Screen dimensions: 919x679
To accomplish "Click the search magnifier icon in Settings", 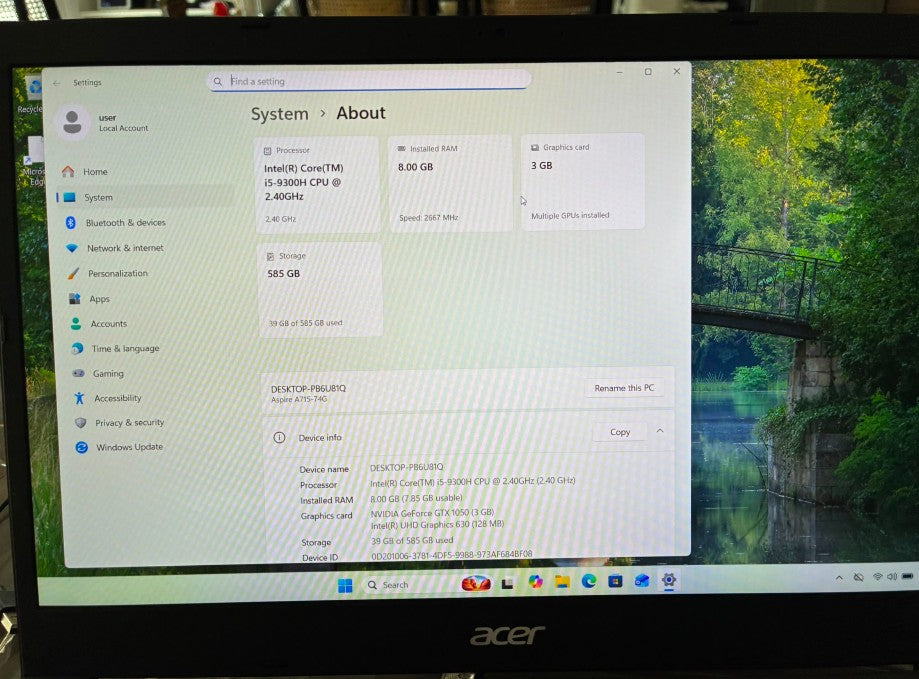I will [218, 81].
